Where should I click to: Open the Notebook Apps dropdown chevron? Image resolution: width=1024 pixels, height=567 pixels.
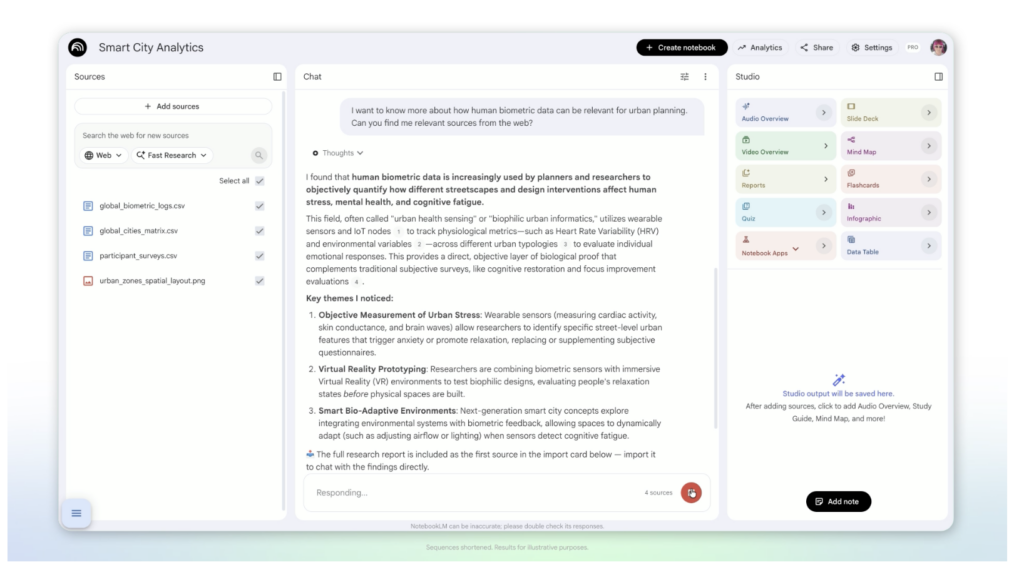click(795, 249)
